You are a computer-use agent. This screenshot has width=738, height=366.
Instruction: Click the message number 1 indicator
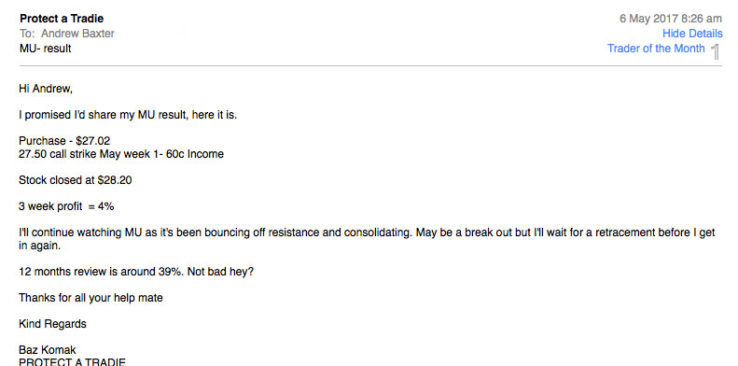tap(715, 51)
